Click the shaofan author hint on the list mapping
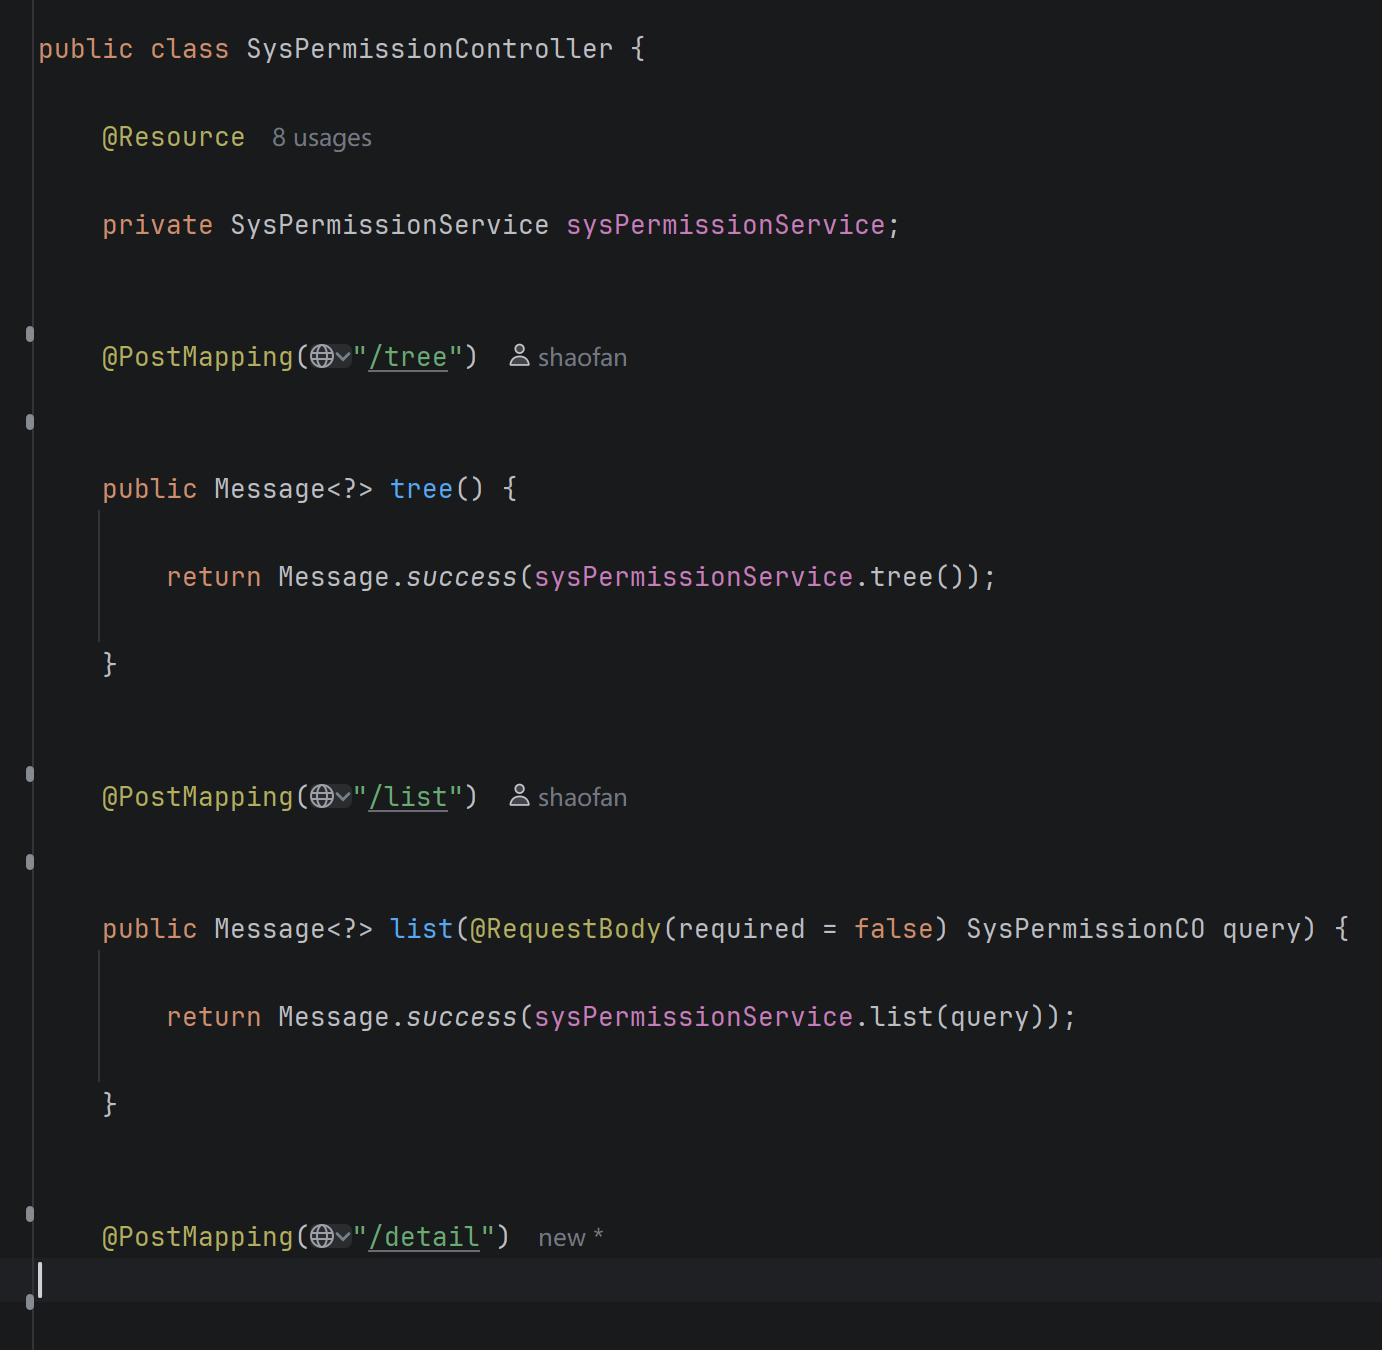Viewport: 1382px width, 1350px height. tap(582, 797)
